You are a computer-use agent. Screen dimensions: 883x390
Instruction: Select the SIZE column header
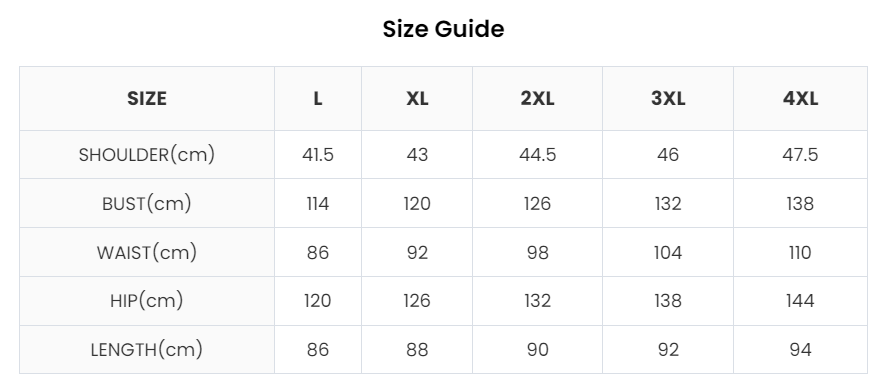click(147, 98)
